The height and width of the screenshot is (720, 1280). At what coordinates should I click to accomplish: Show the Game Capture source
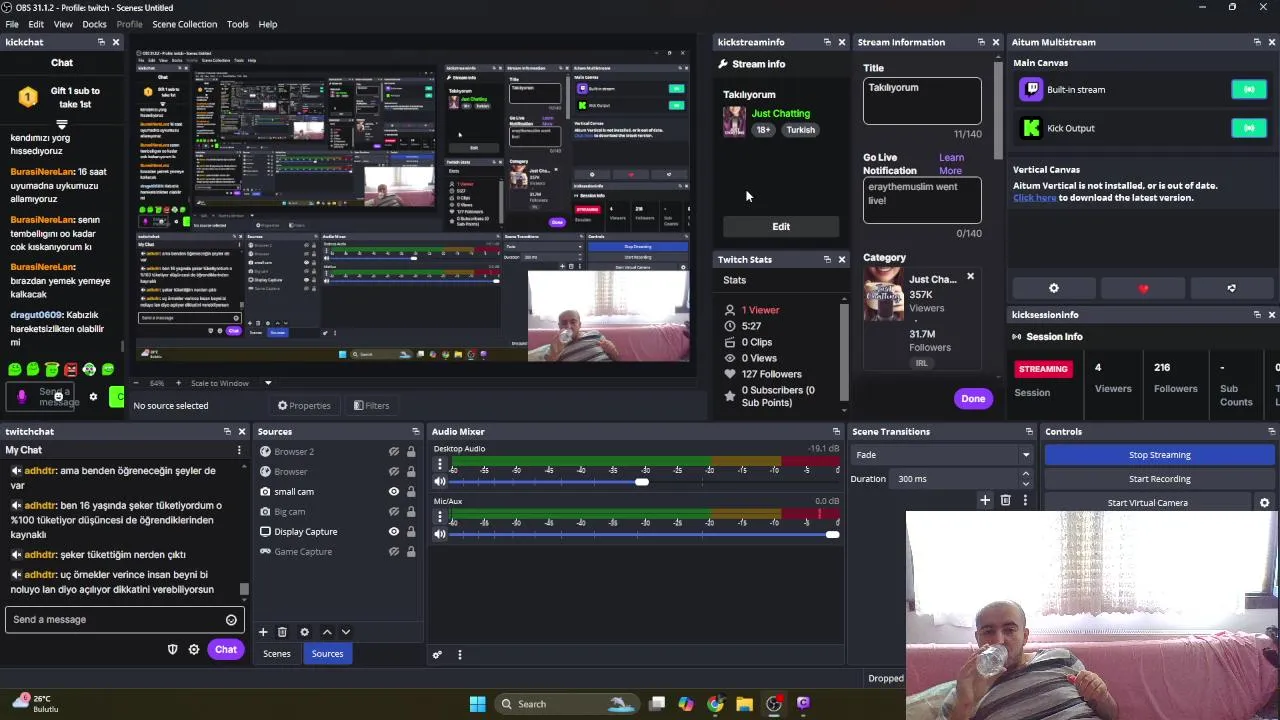(x=394, y=552)
